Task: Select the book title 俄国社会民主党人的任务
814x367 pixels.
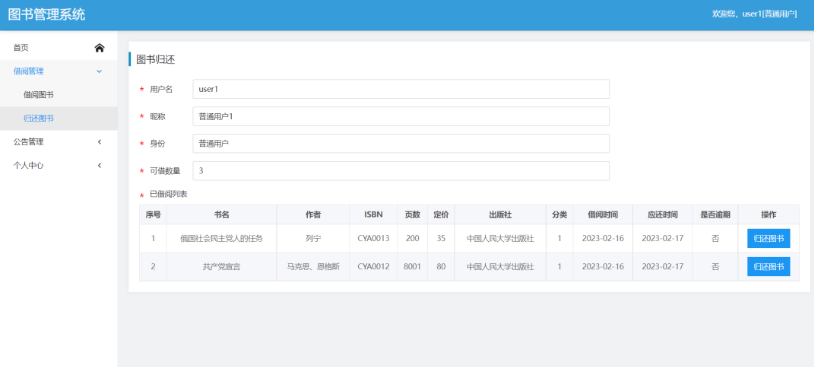Action: click(x=222, y=239)
